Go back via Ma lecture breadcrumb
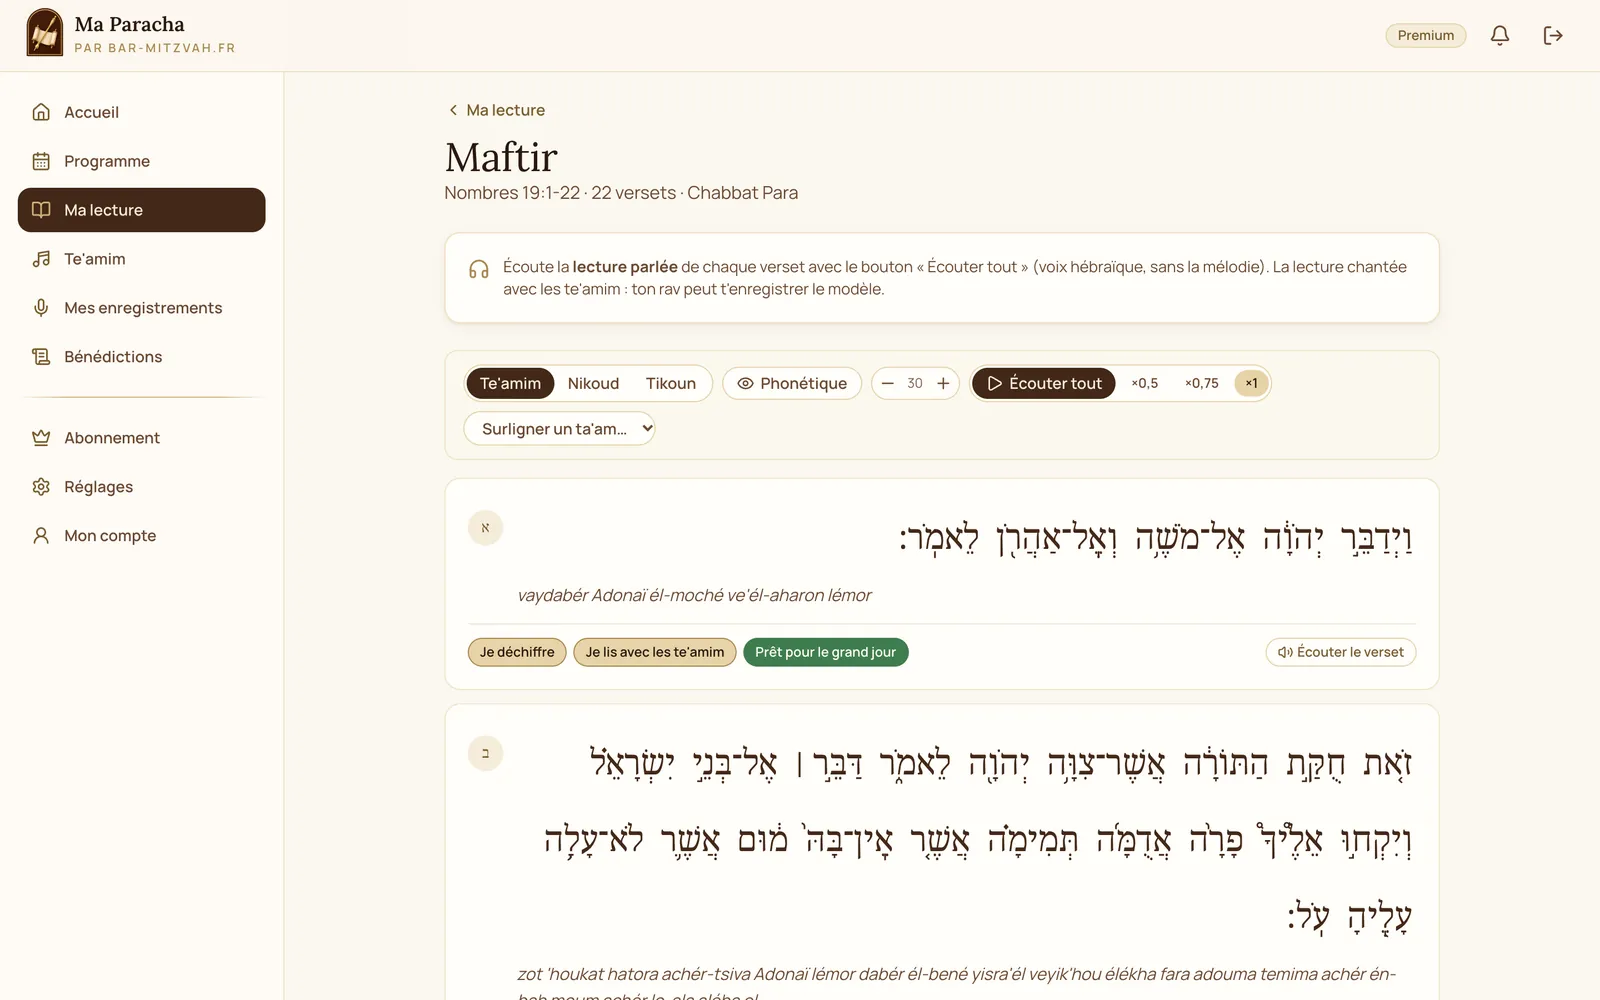The image size is (1600, 1000). 496,110
